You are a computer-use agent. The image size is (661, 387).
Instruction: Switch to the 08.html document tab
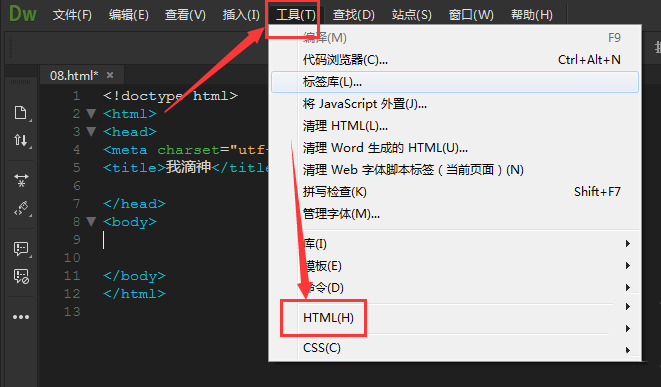click(x=74, y=75)
